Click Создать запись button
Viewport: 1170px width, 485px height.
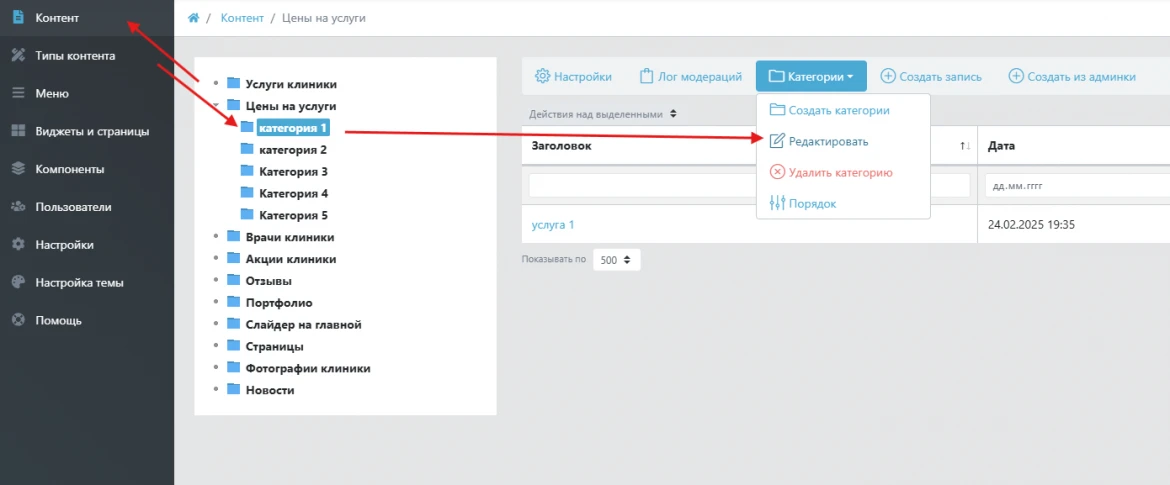(x=931, y=77)
